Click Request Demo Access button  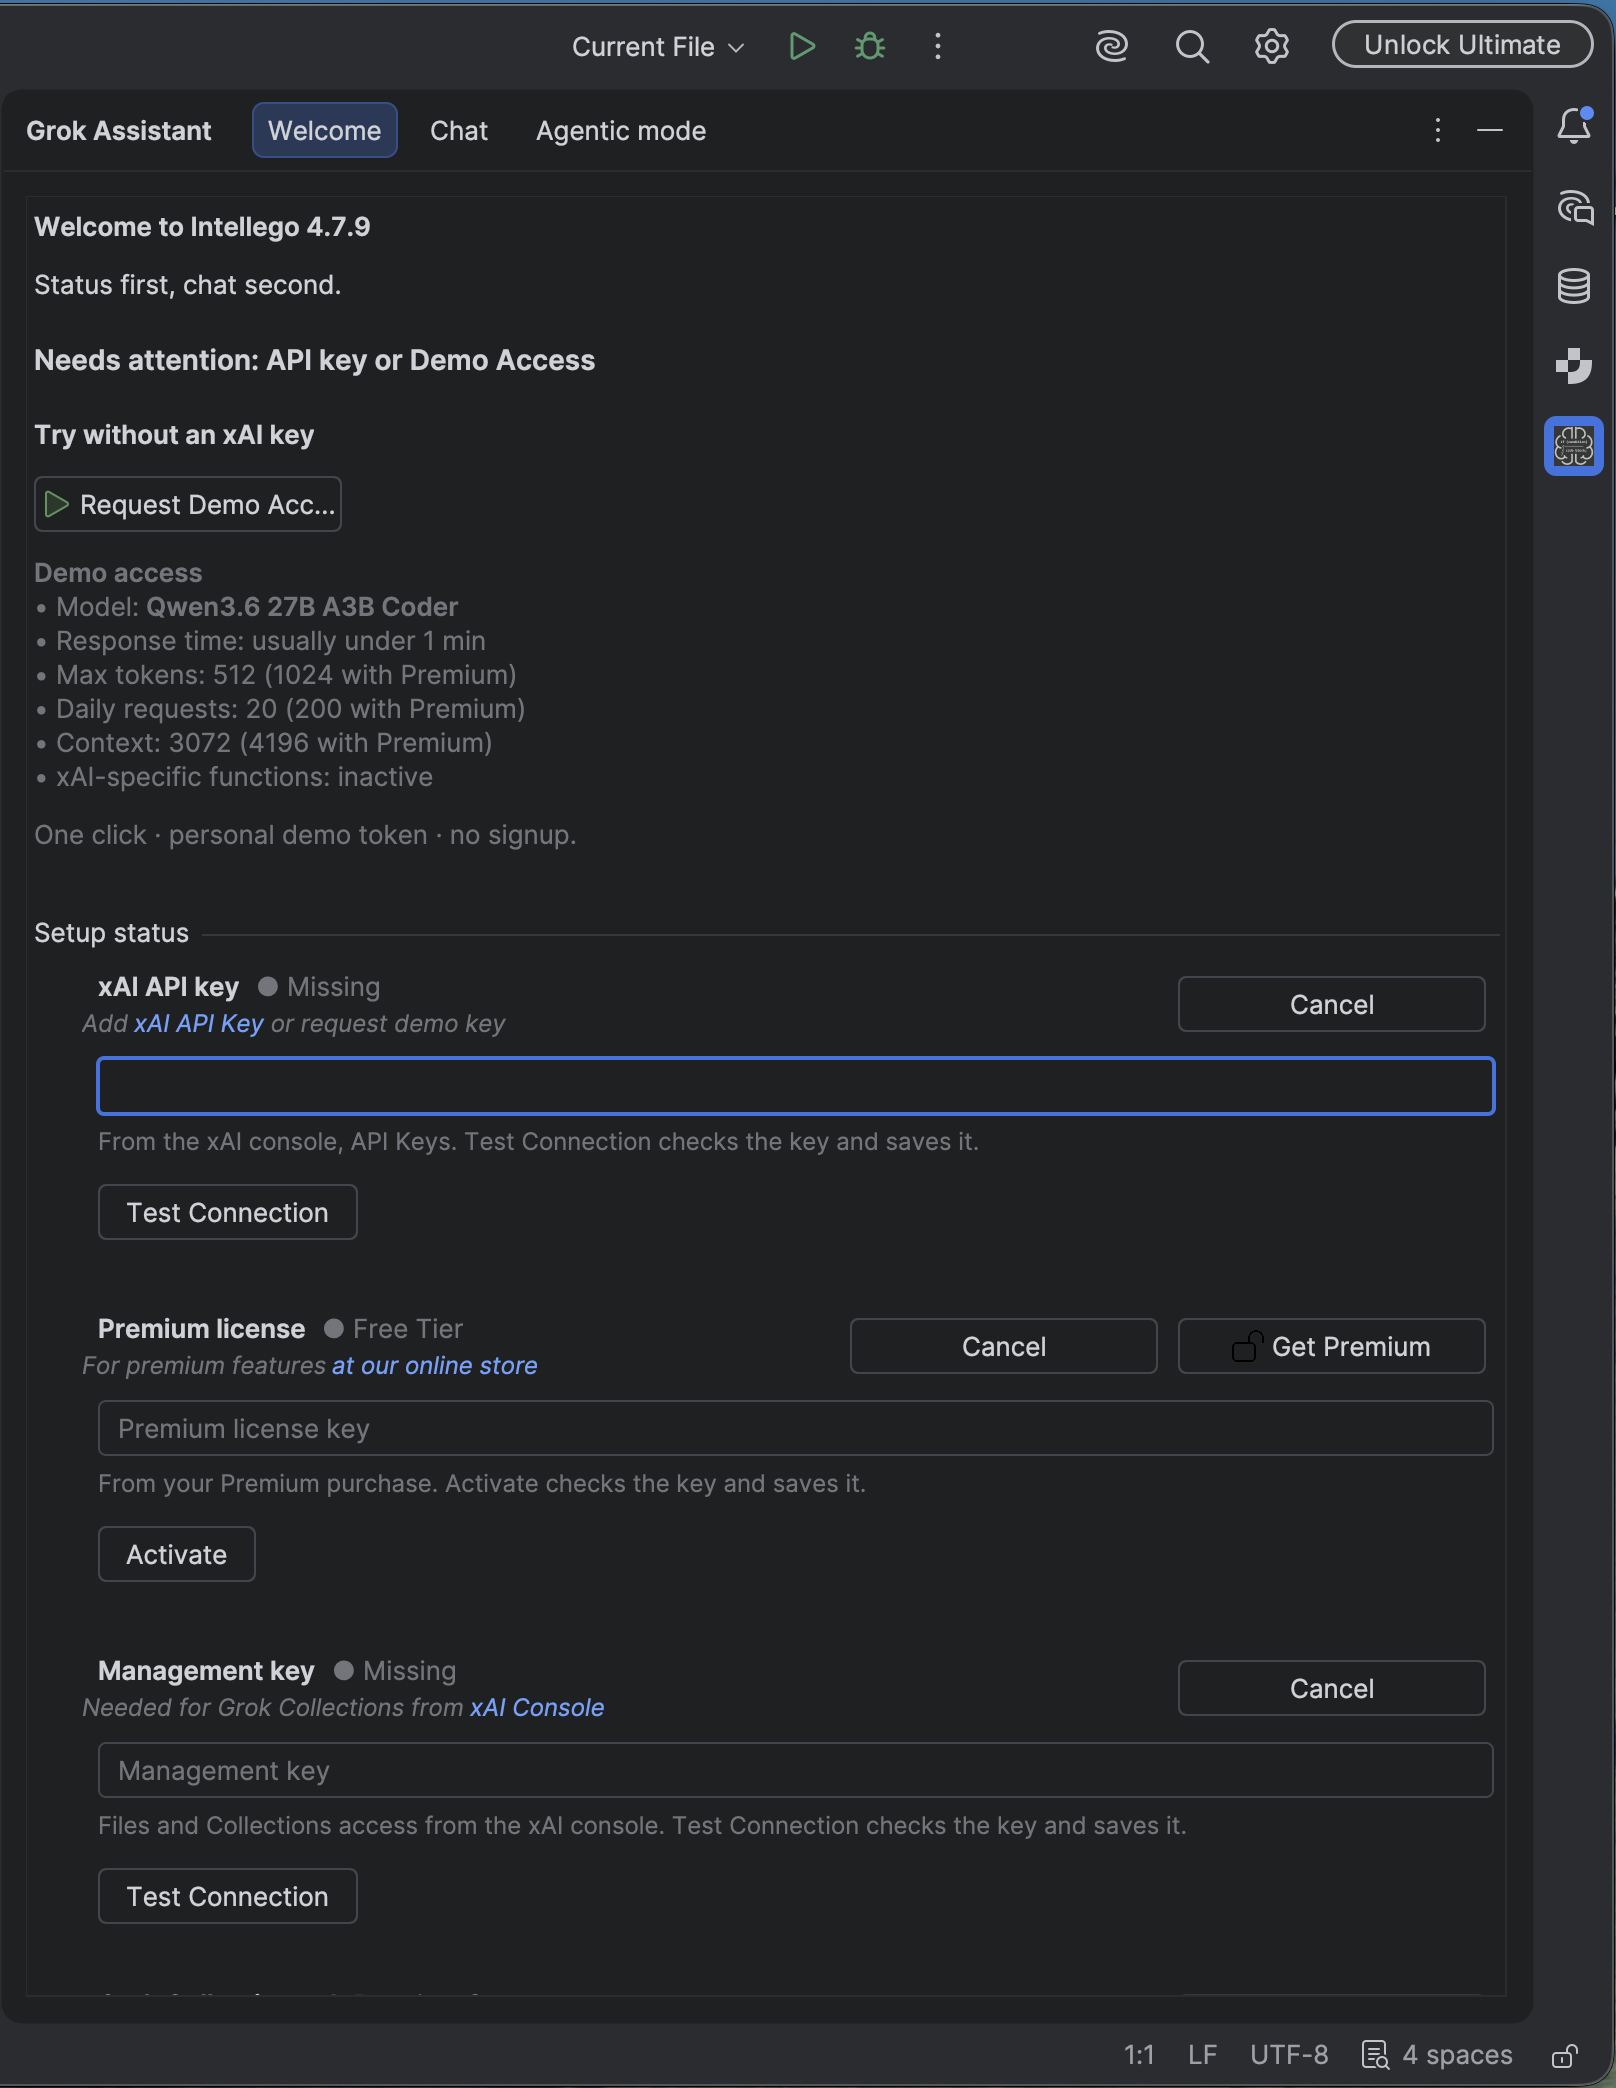click(188, 504)
